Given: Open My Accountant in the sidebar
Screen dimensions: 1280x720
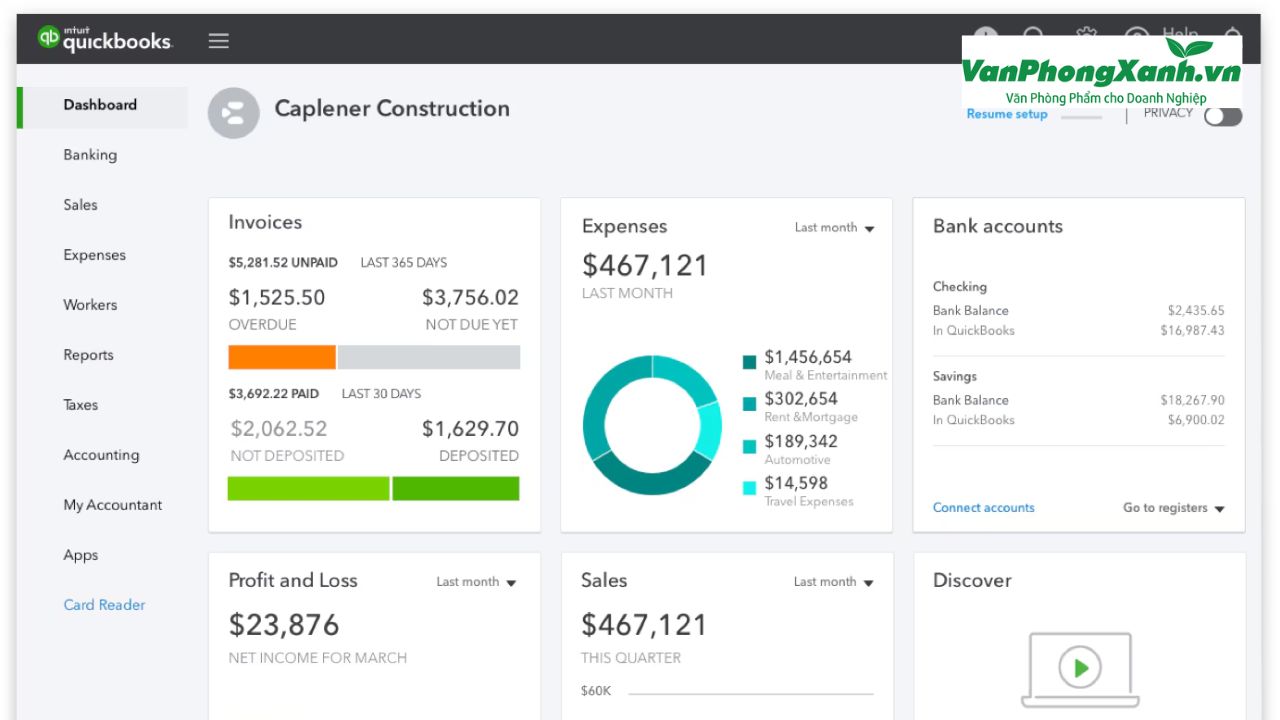Looking at the screenshot, I should tap(113, 505).
